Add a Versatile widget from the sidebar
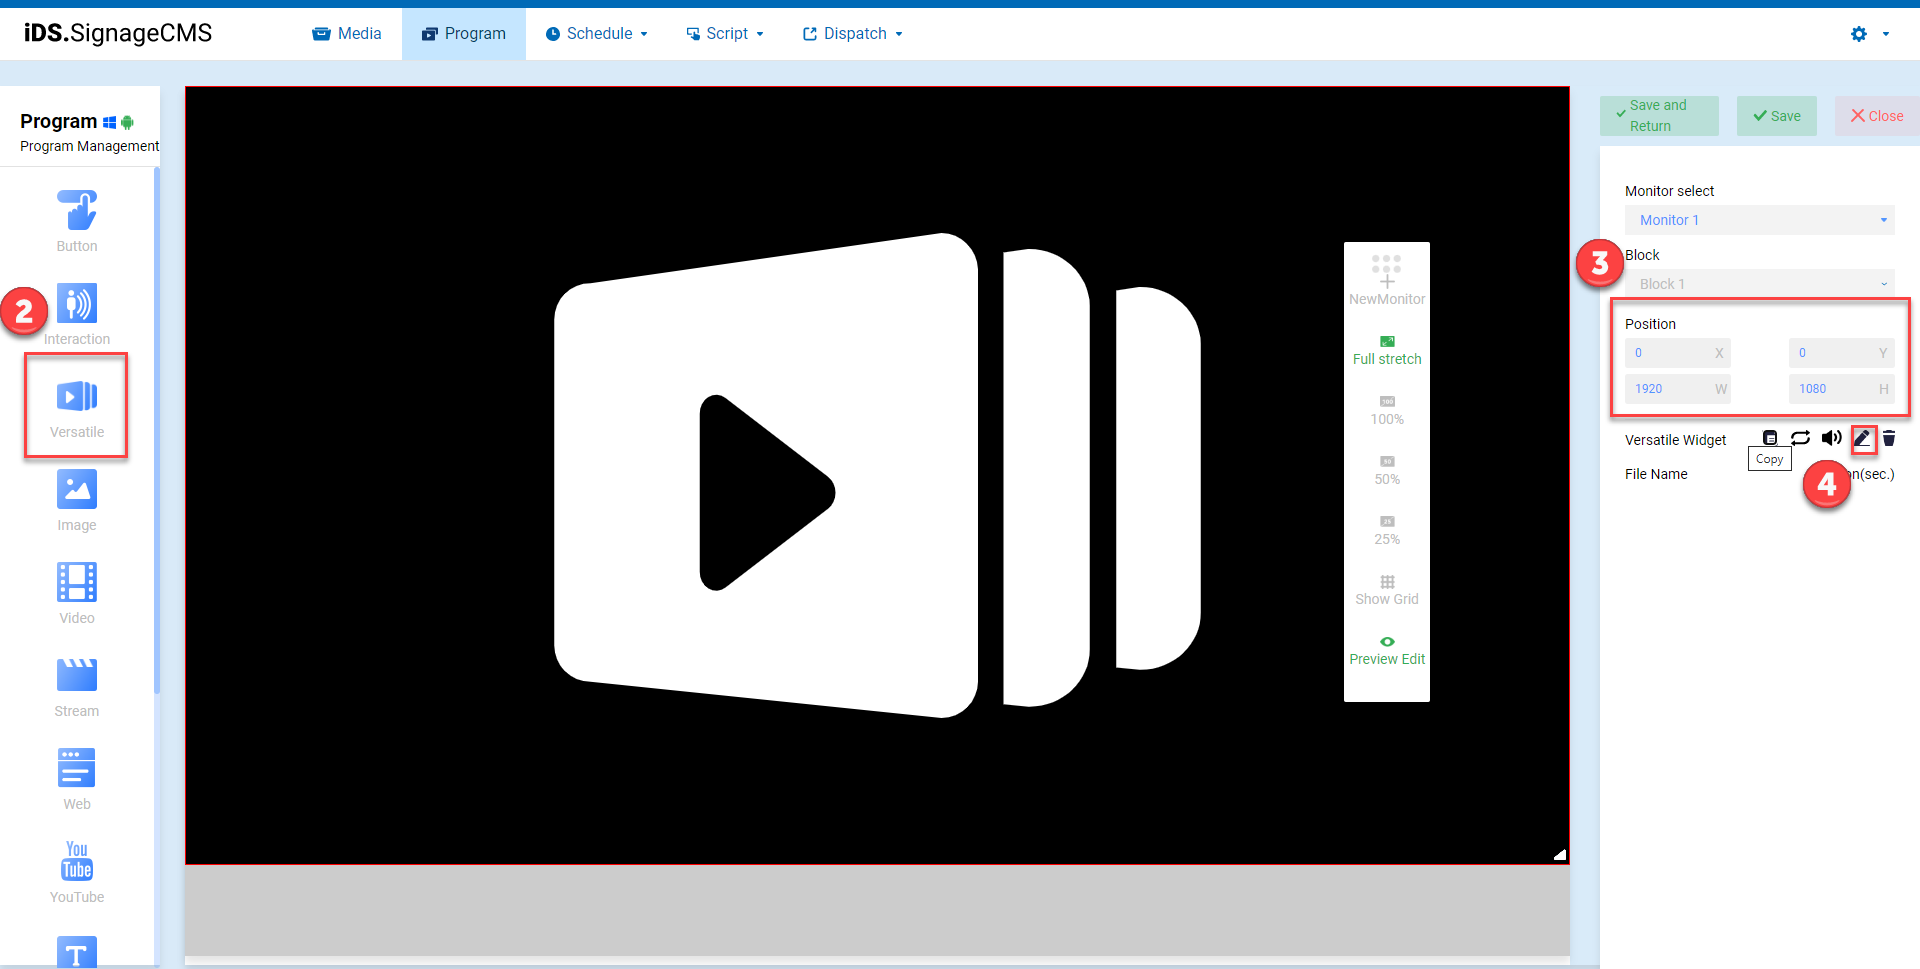This screenshot has height=969, width=1920. point(77,407)
